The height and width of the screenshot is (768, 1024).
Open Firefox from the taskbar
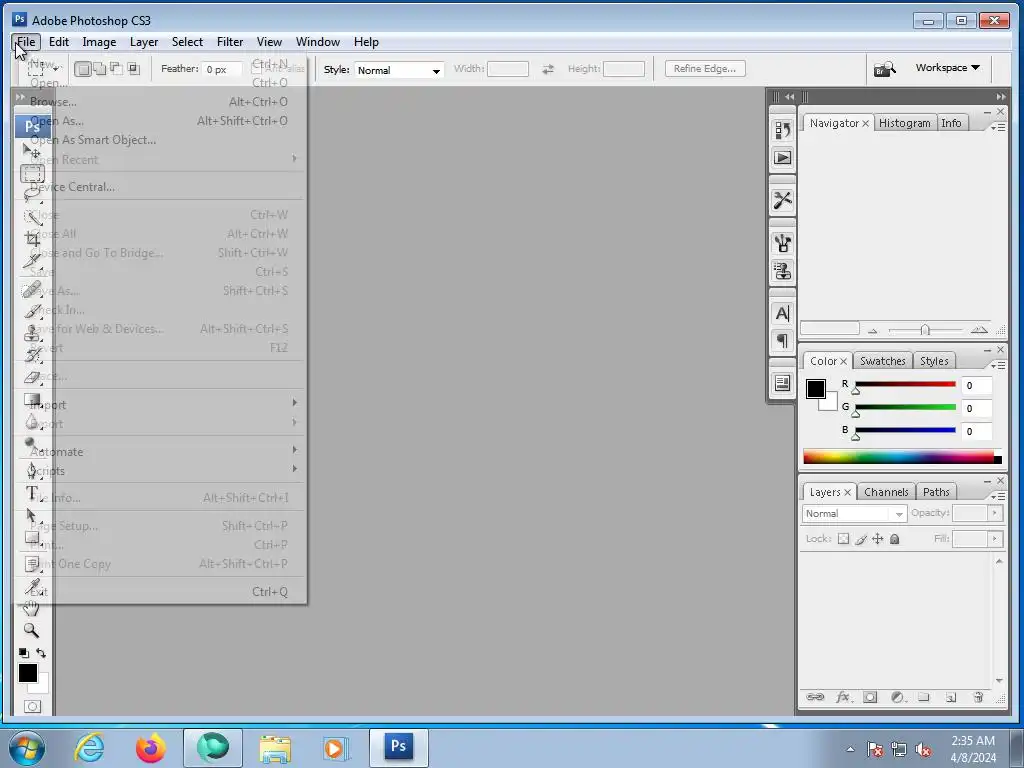click(151, 748)
